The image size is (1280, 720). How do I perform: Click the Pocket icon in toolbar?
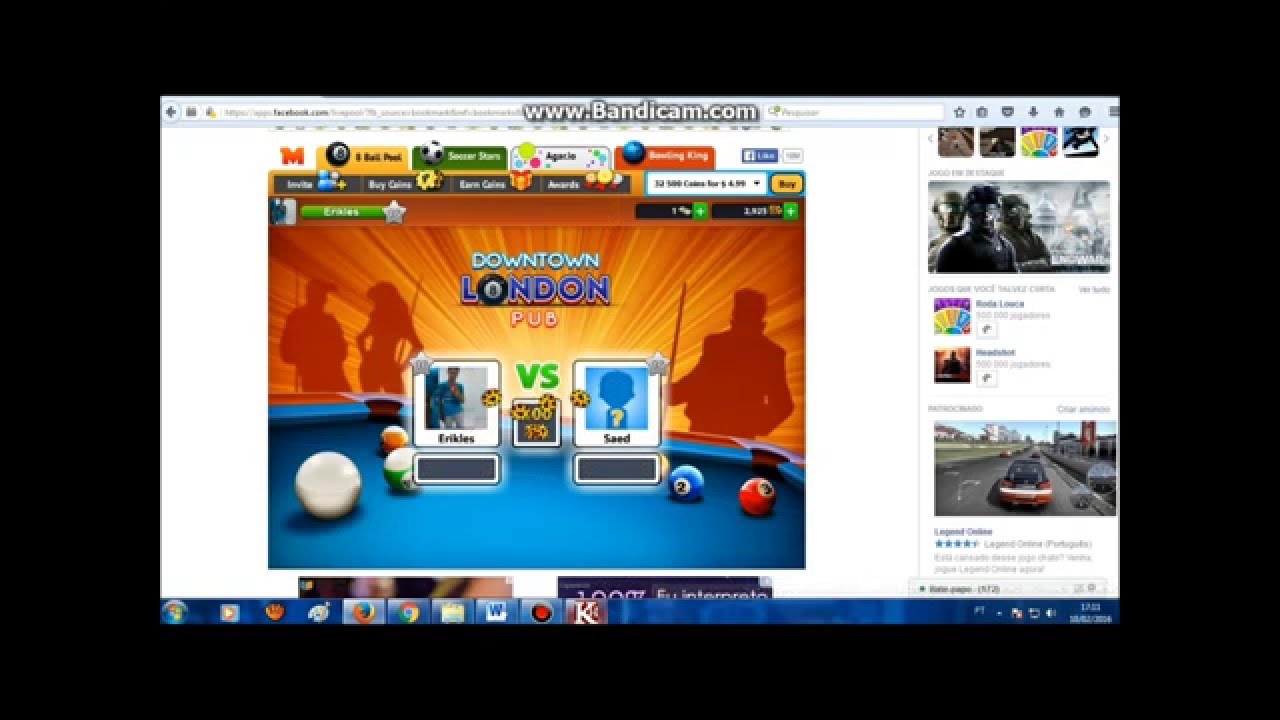[x=1008, y=112]
